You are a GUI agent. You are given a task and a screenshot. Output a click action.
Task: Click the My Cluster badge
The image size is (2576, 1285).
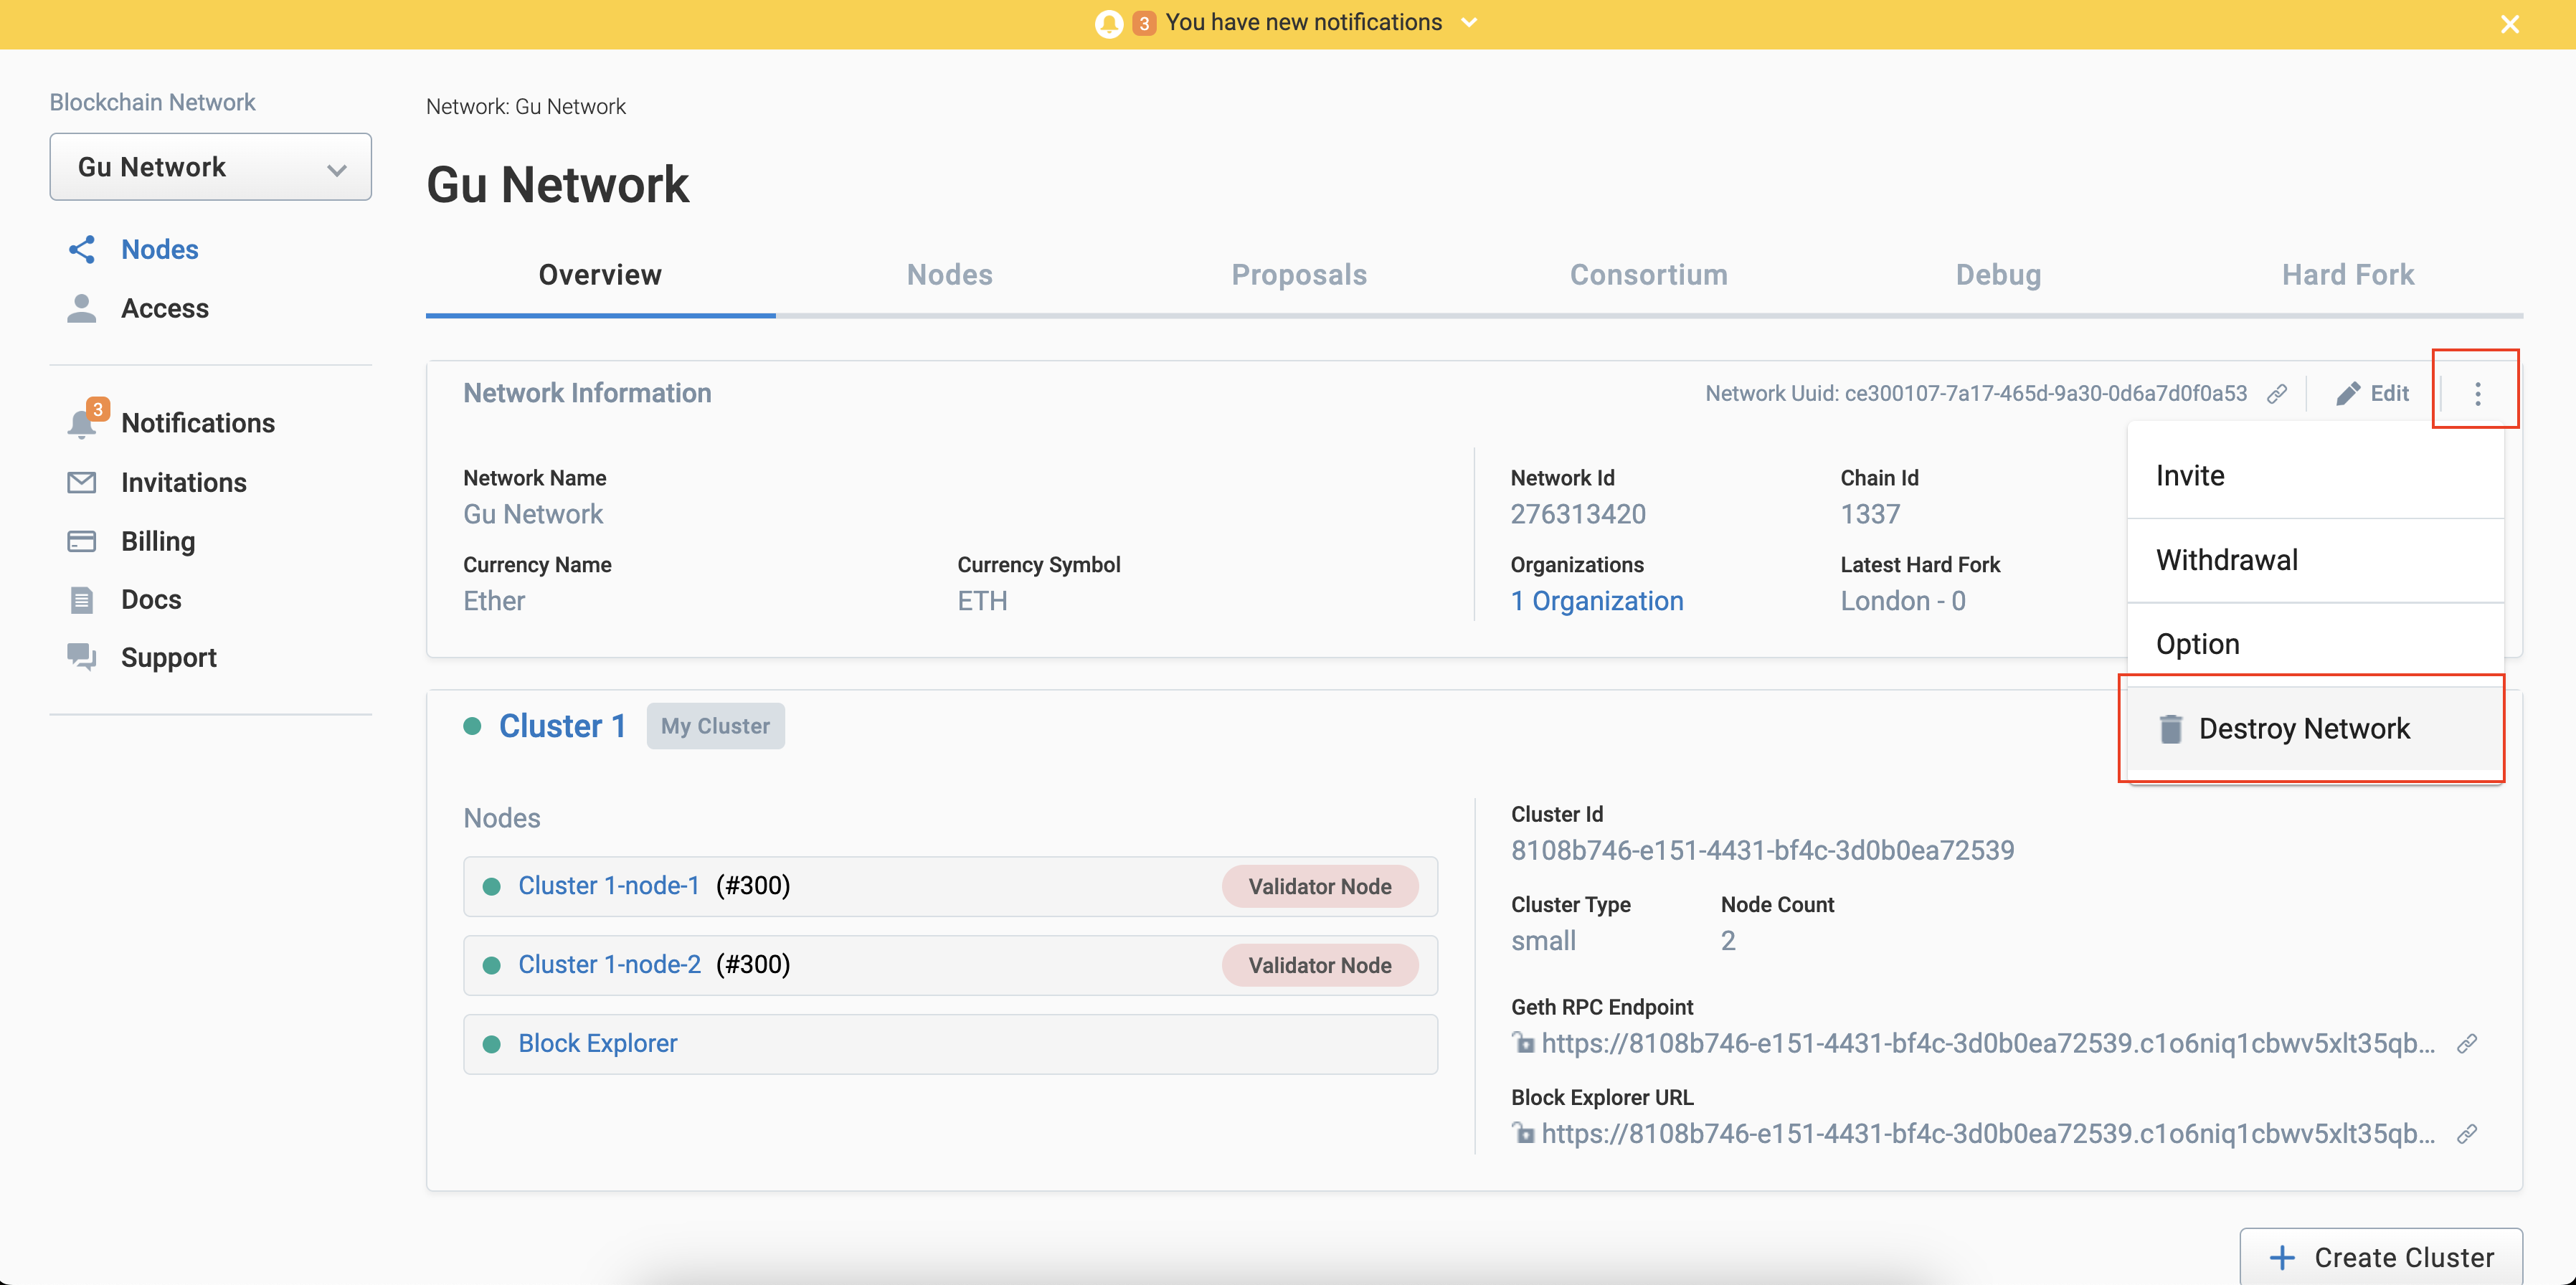point(715,726)
